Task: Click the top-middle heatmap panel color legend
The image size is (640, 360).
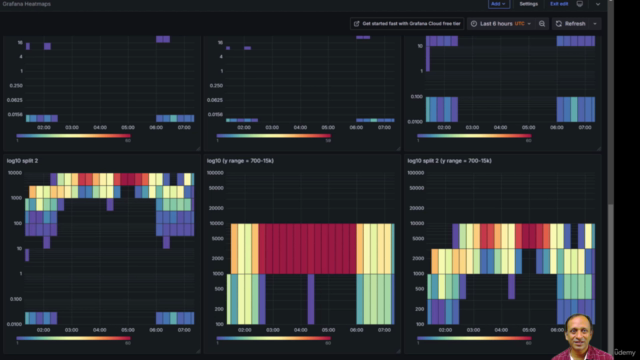Action: tap(273, 136)
